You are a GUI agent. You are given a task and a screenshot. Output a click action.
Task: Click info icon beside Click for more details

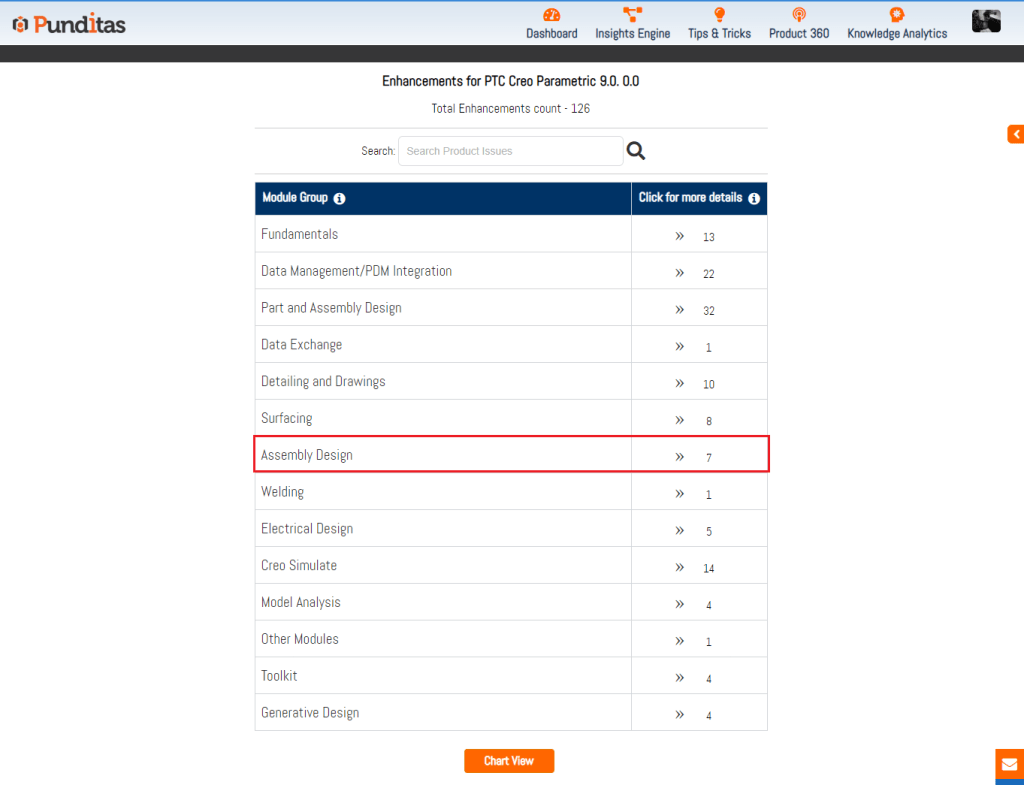pos(754,199)
